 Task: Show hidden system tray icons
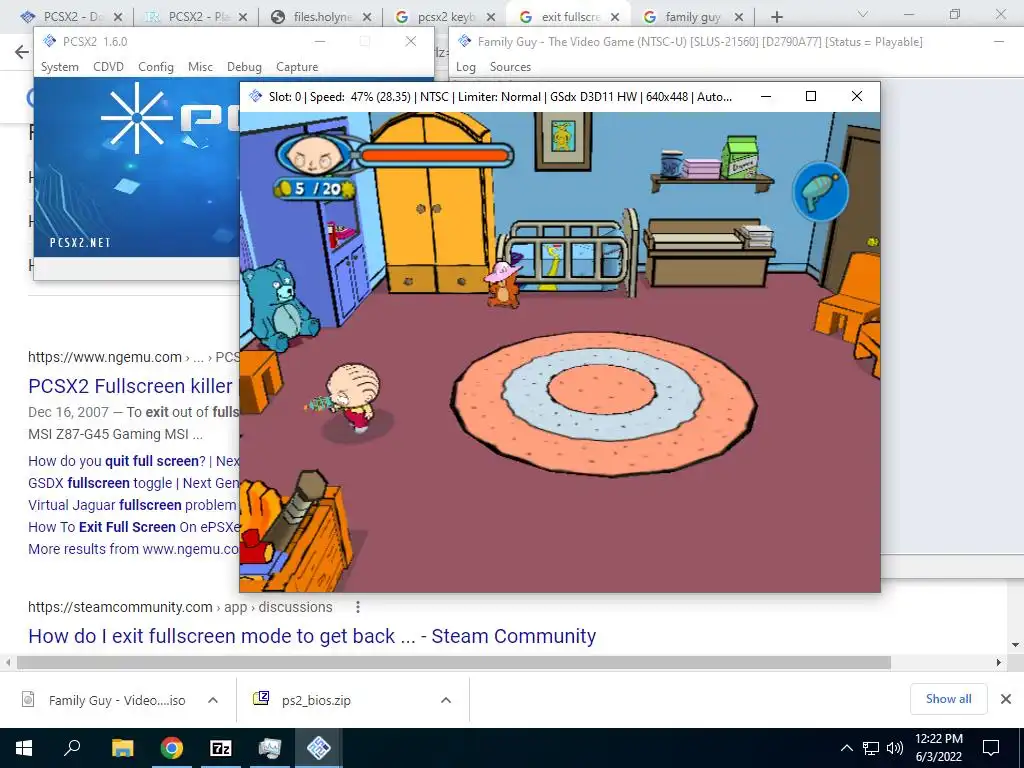[x=846, y=748]
